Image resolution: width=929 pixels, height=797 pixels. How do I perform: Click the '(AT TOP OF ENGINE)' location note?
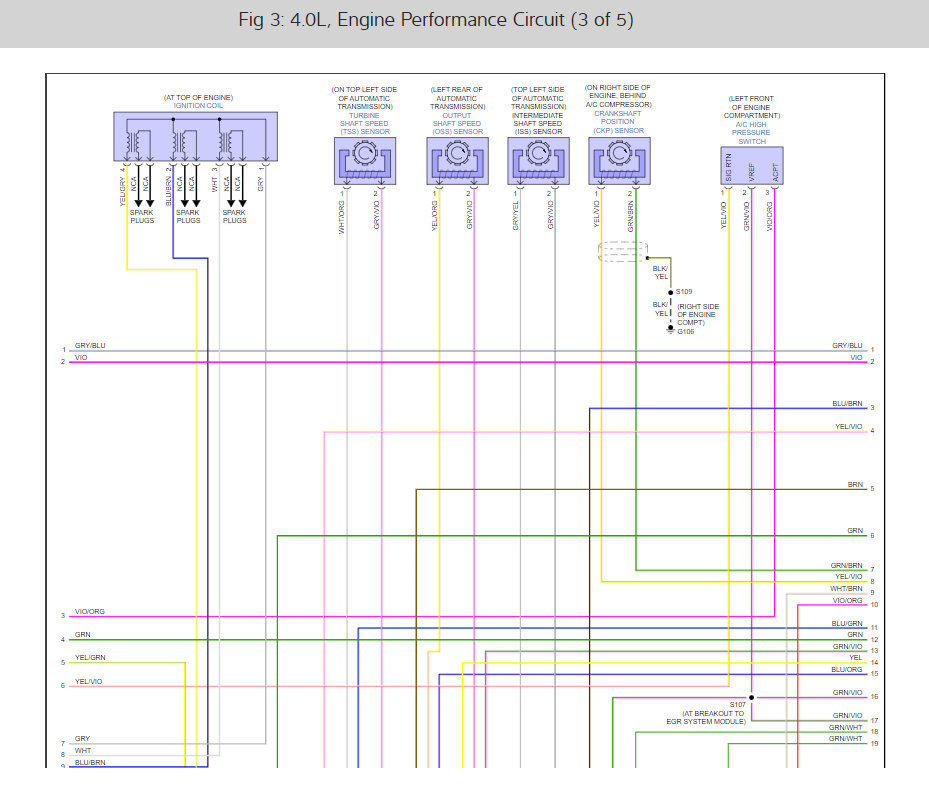pos(198,97)
